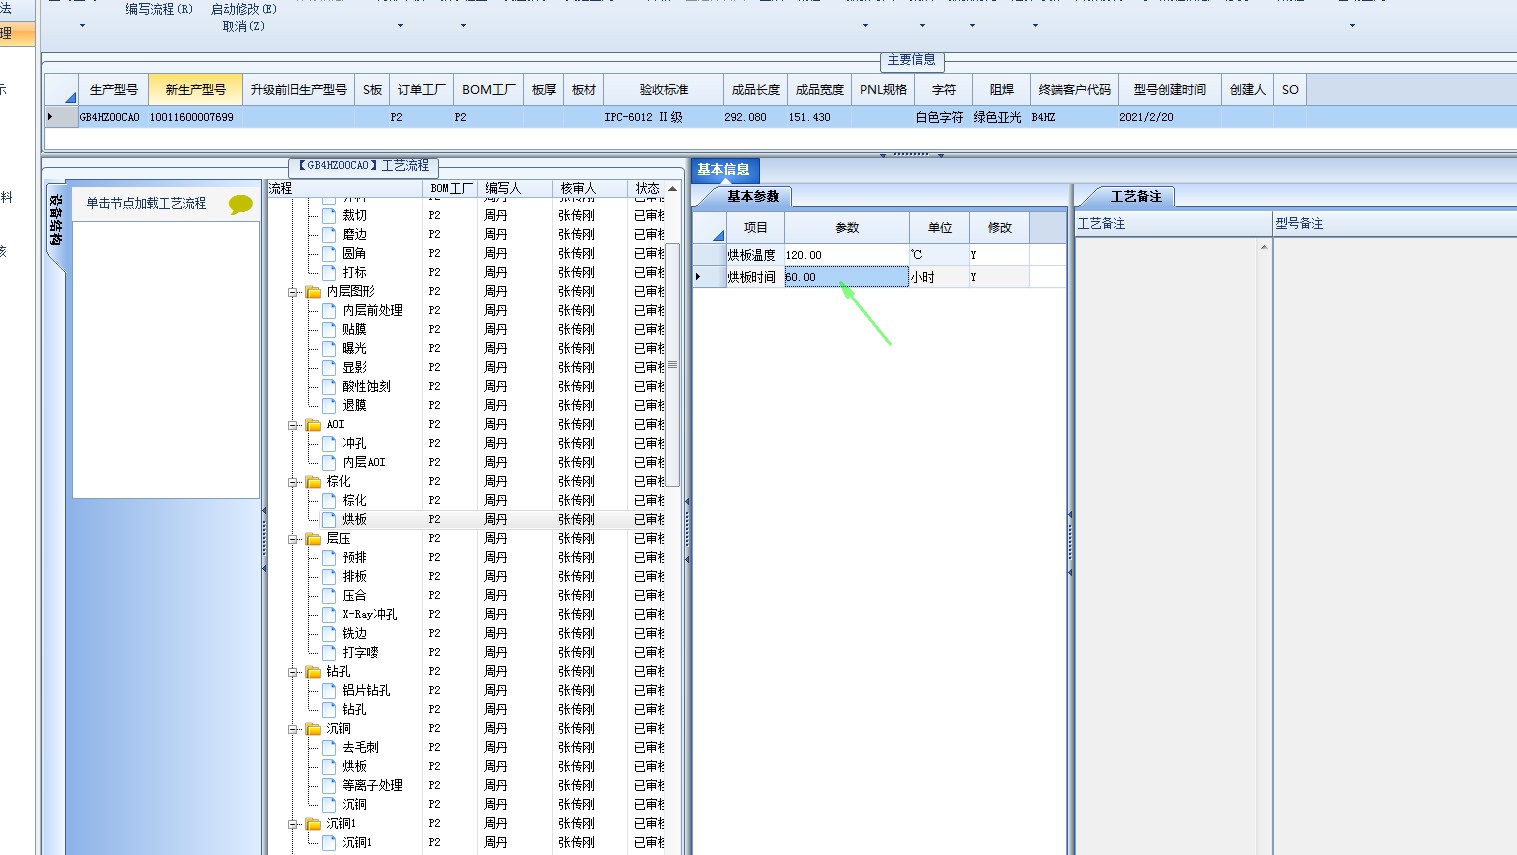The image size is (1517, 855).
Task: Select the 烘板 step under 棕化 folder
Action: (x=355, y=519)
